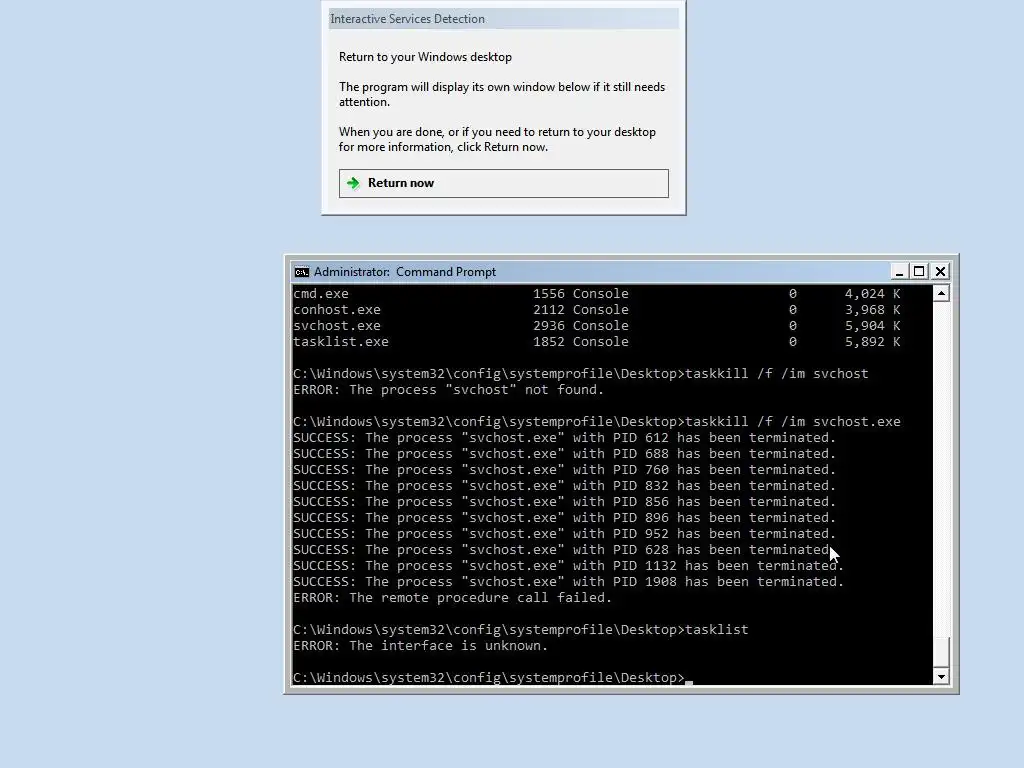Click the scrollbar up arrow in Command Prompt

[941, 293]
